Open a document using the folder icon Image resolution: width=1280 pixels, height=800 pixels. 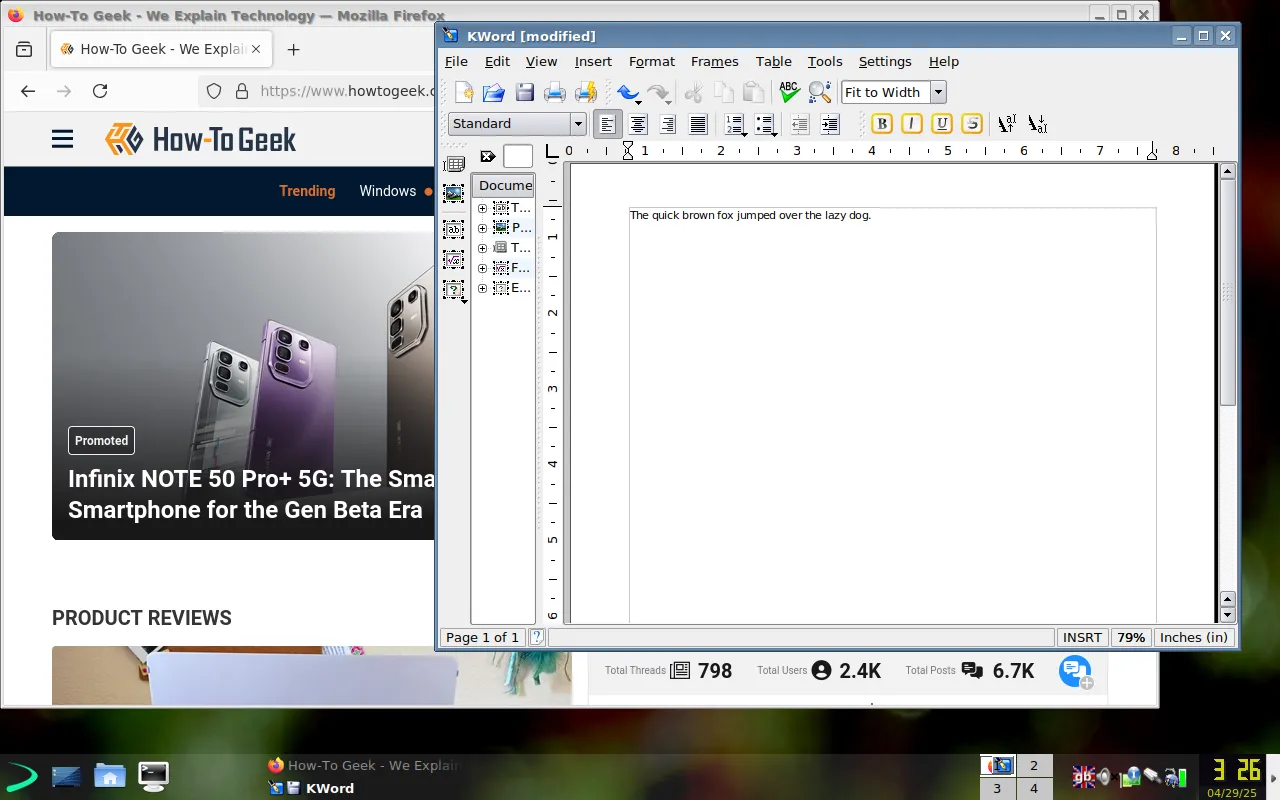[493, 91]
